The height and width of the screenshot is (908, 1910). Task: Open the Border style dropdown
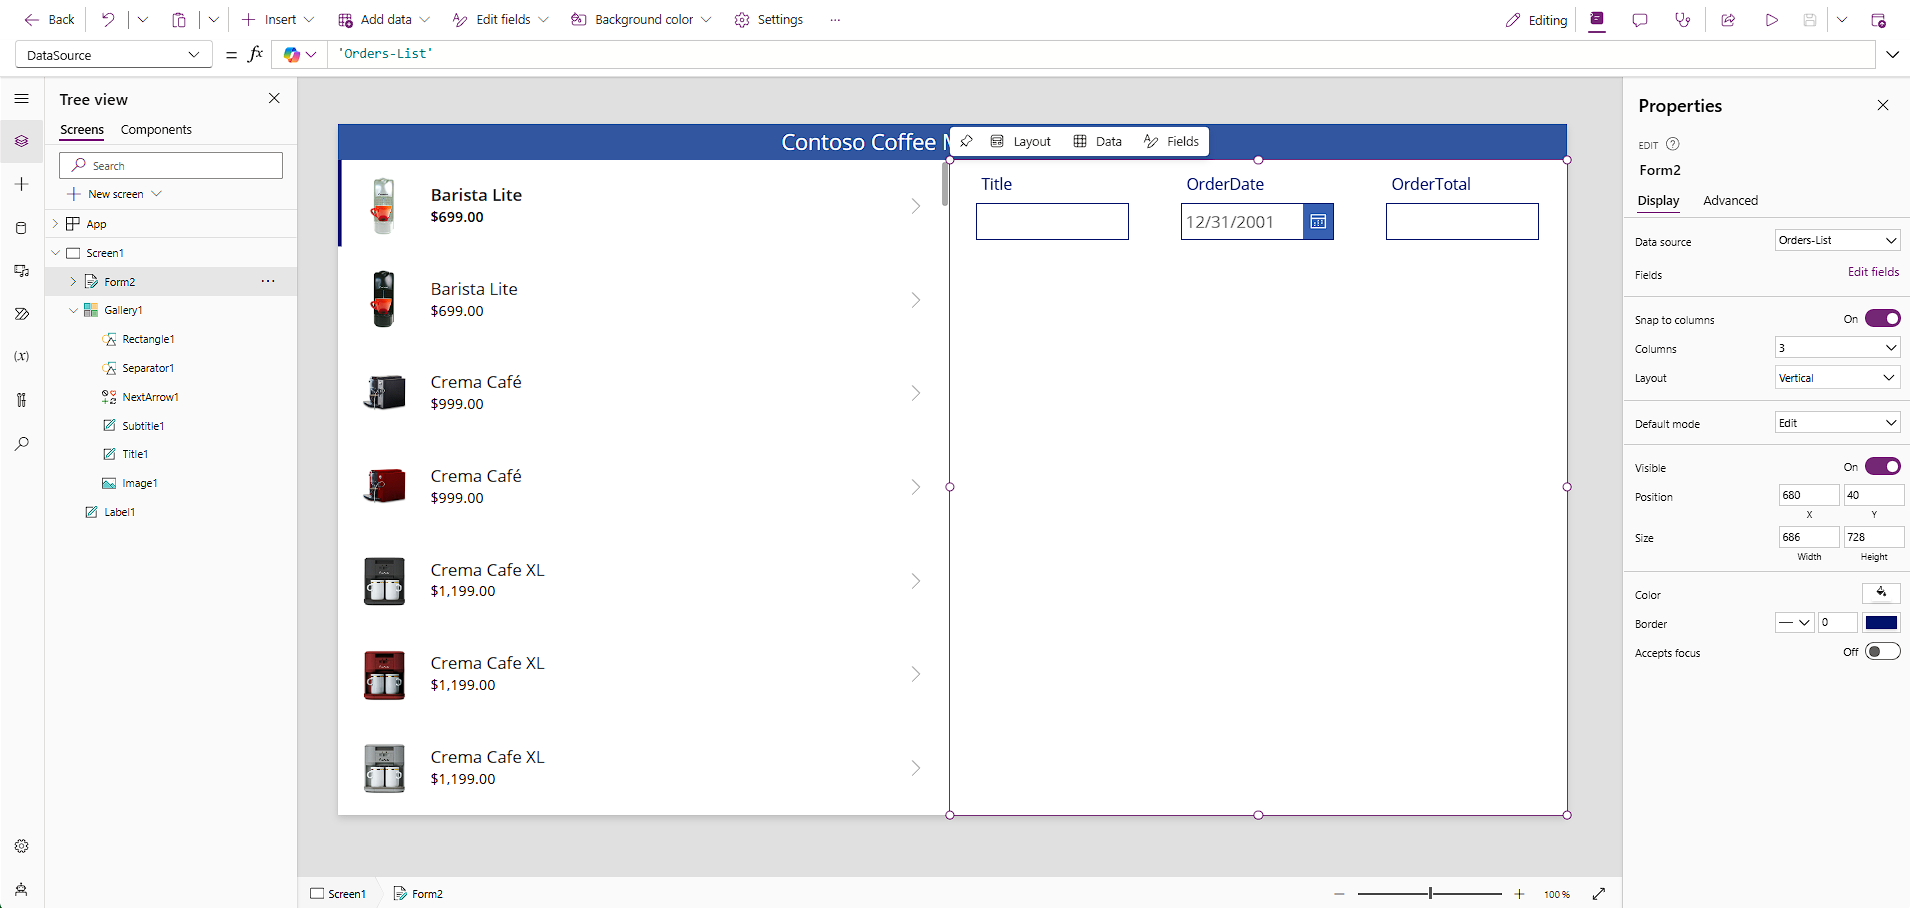pos(1794,622)
